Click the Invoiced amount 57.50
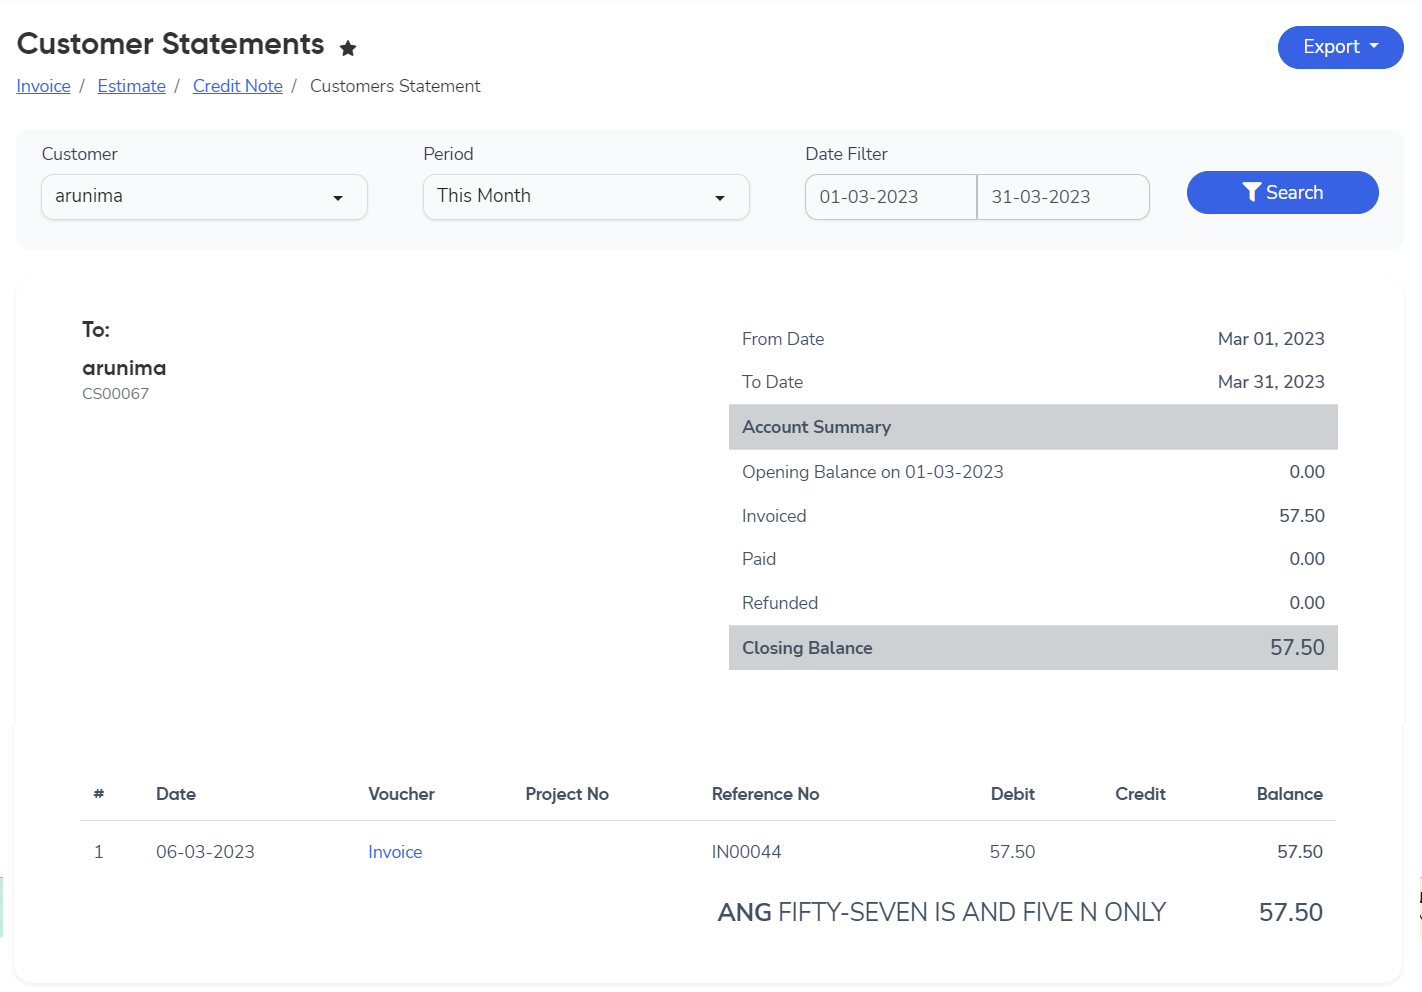The height and width of the screenshot is (992, 1422). [x=1302, y=516]
